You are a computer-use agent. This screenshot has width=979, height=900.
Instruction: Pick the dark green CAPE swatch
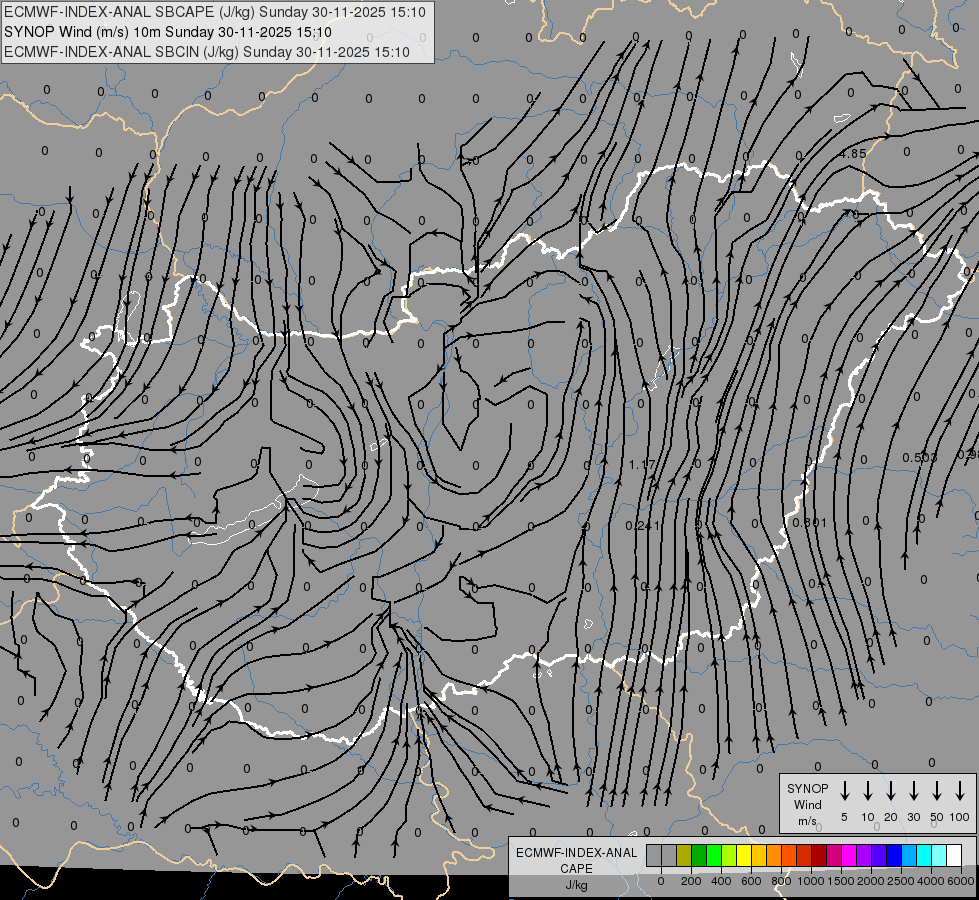pos(699,855)
